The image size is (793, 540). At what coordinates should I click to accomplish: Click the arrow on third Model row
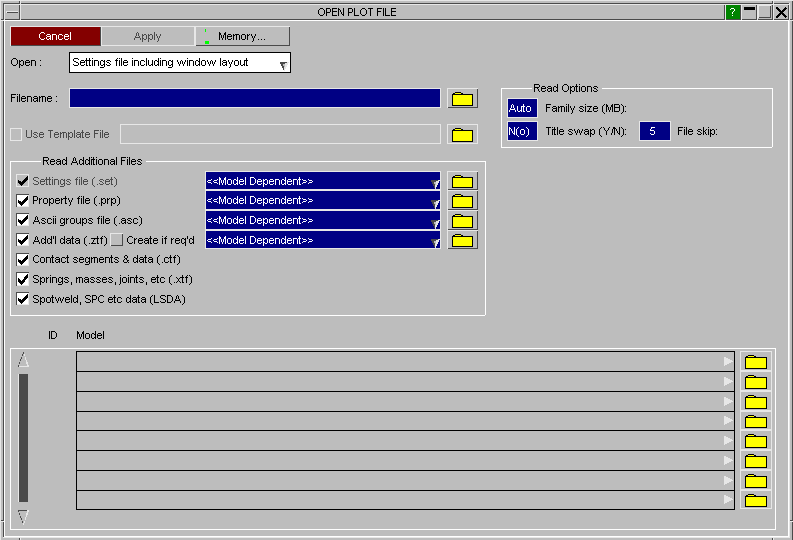pos(728,401)
